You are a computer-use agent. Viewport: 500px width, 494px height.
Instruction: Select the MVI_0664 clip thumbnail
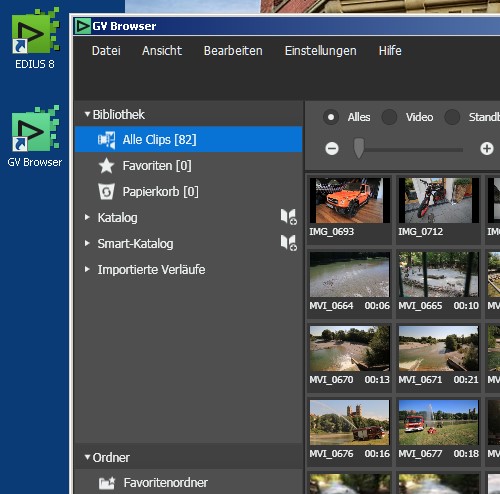[x=349, y=274]
